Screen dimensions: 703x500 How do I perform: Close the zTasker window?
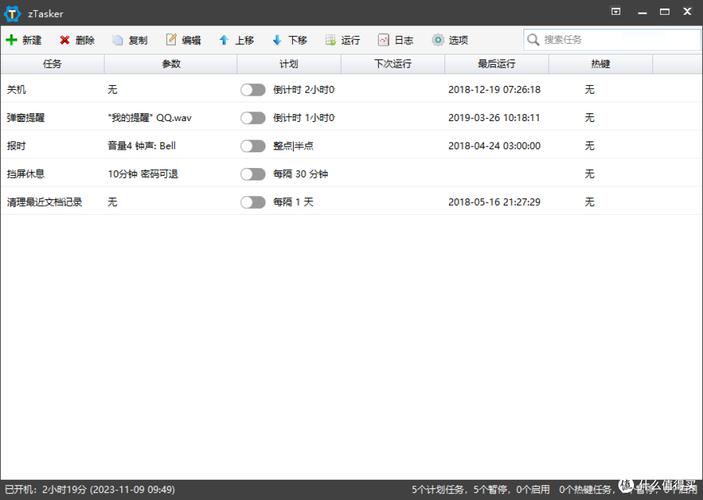click(x=687, y=12)
